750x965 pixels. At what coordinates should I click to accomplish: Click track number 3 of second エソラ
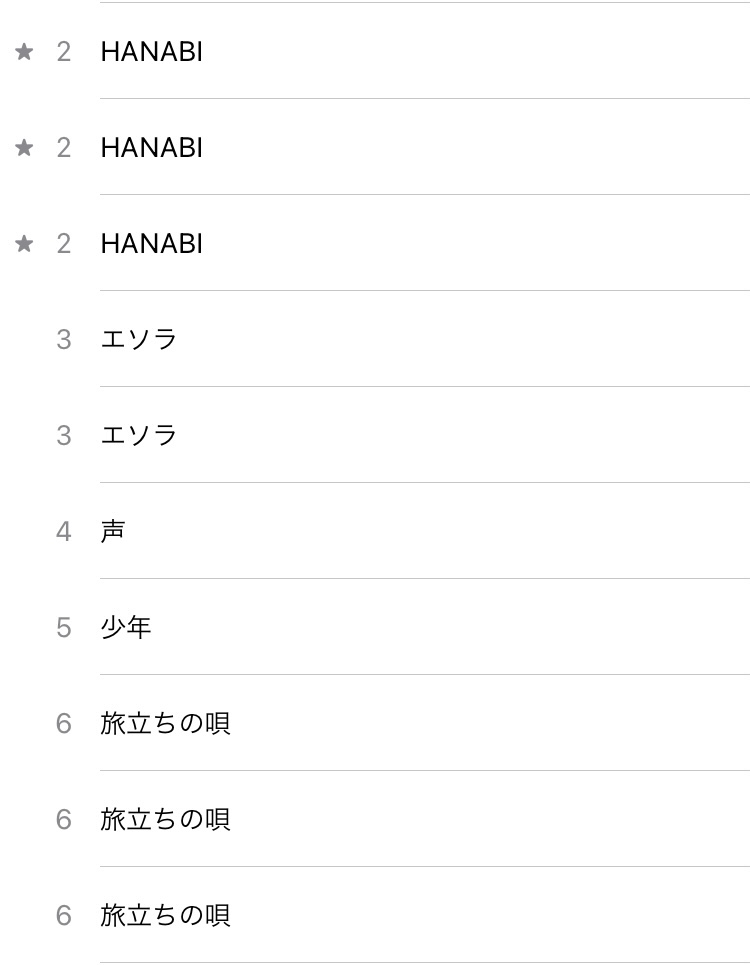click(64, 436)
